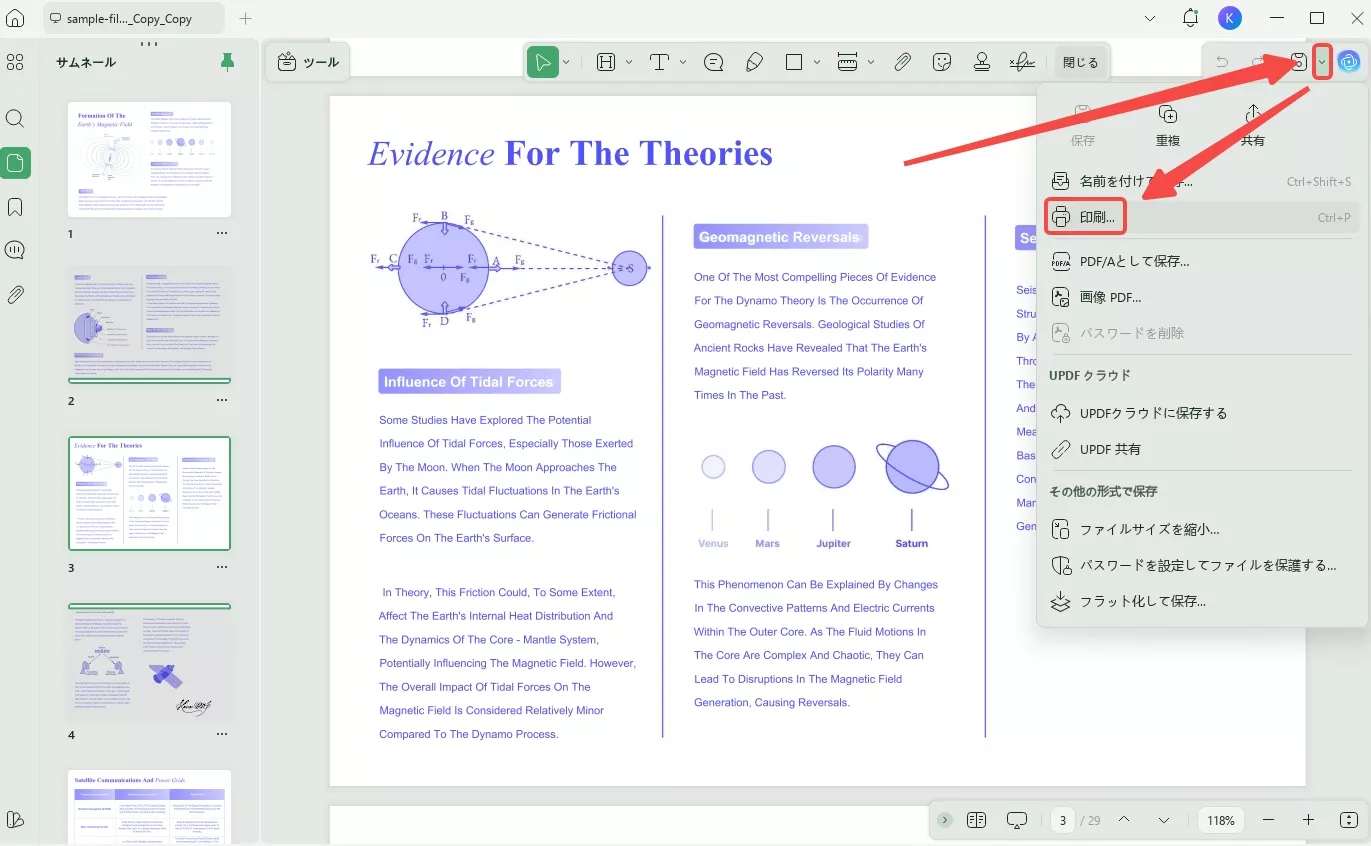Choose UPDF 共有 menu item
The image size is (1371, 846).
[x=1202, y=449]
